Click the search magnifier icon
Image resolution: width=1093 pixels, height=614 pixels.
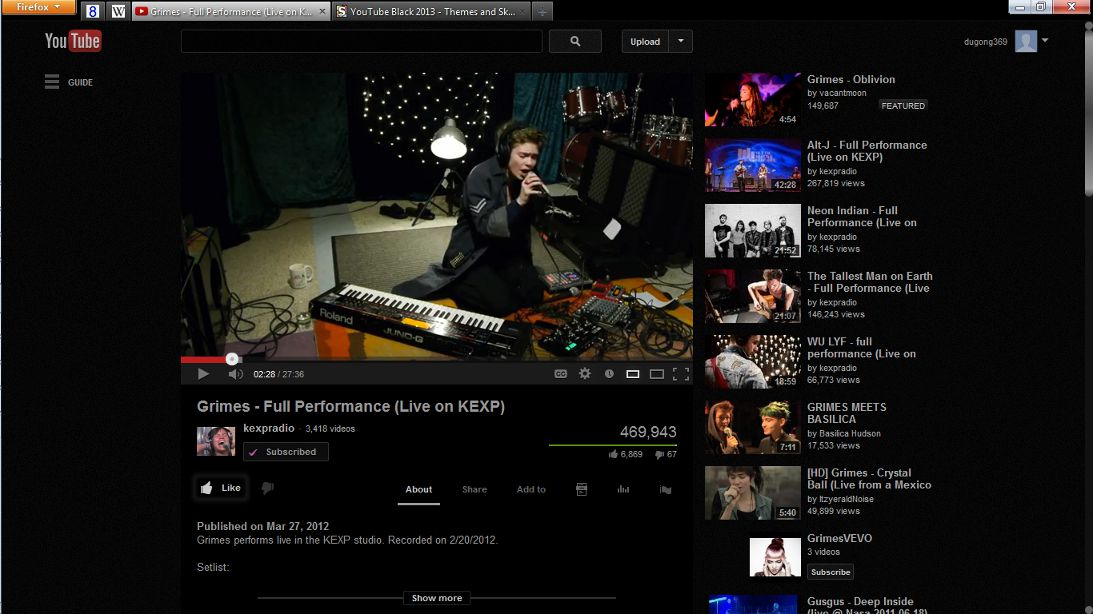click(573, 41)
